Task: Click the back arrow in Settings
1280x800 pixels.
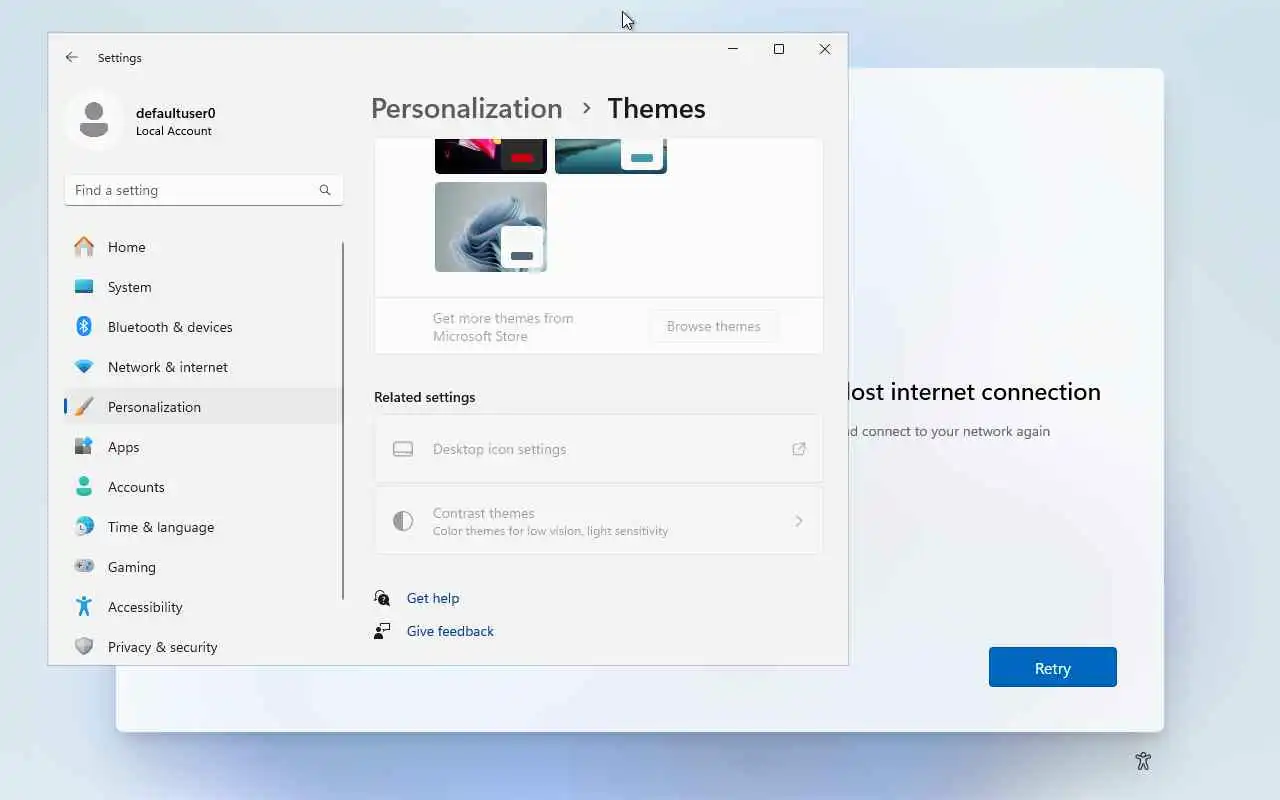Action: (x=72, y=58)
